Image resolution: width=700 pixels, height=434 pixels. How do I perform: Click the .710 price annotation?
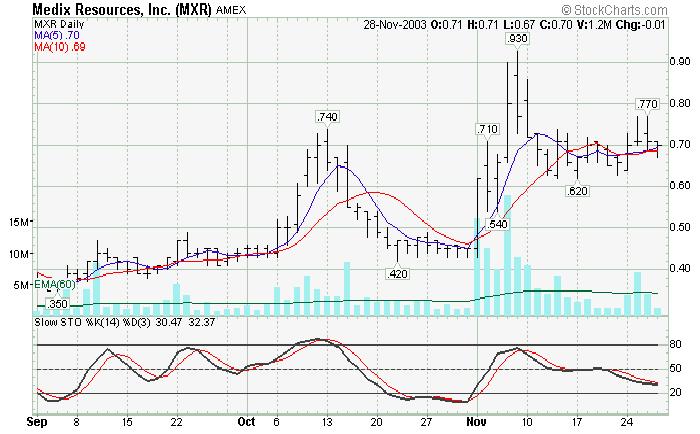click(x=487, y=129)
